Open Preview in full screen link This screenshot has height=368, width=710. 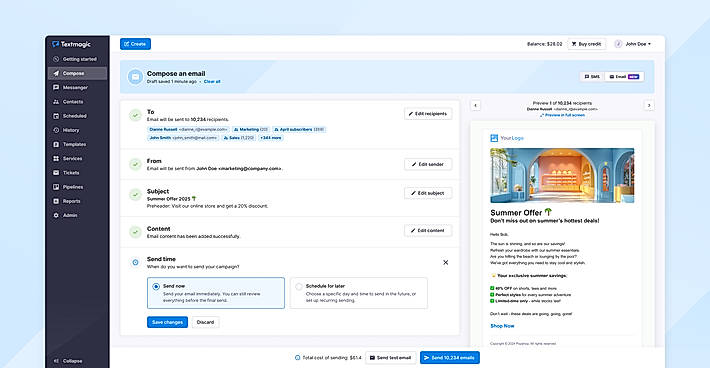coord(562,115)
